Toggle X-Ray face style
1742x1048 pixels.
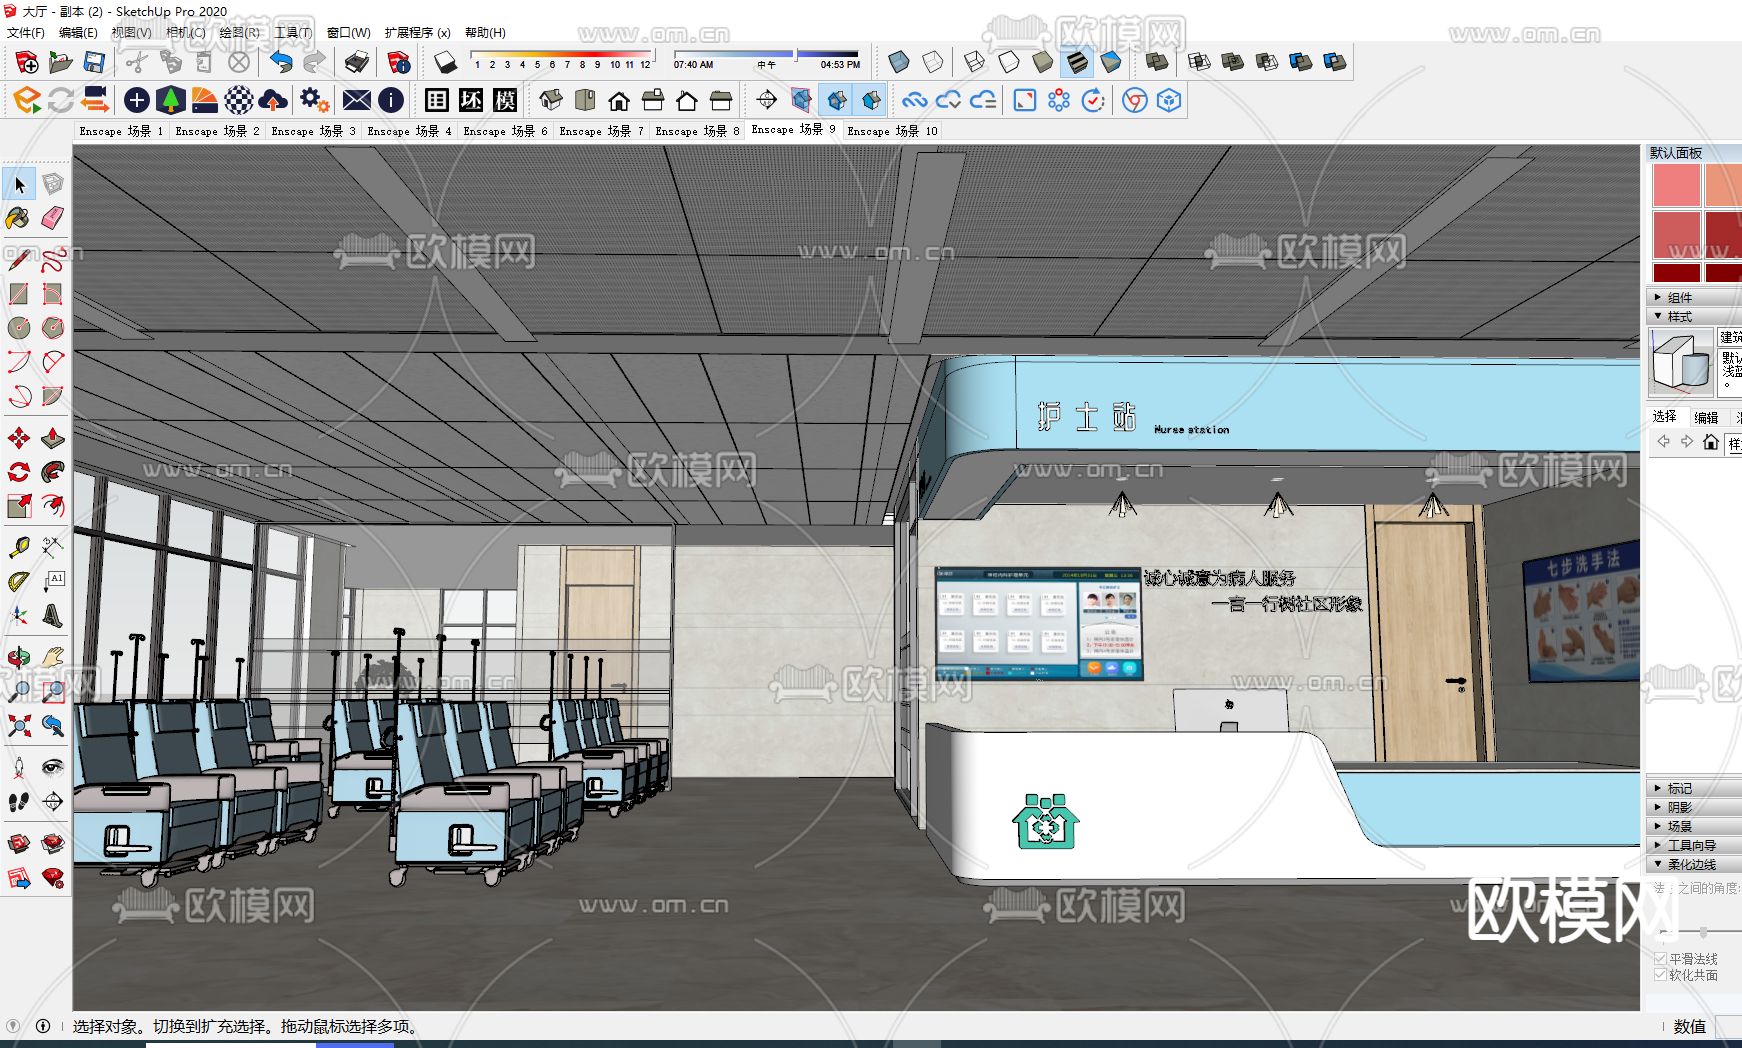(899, 63)
